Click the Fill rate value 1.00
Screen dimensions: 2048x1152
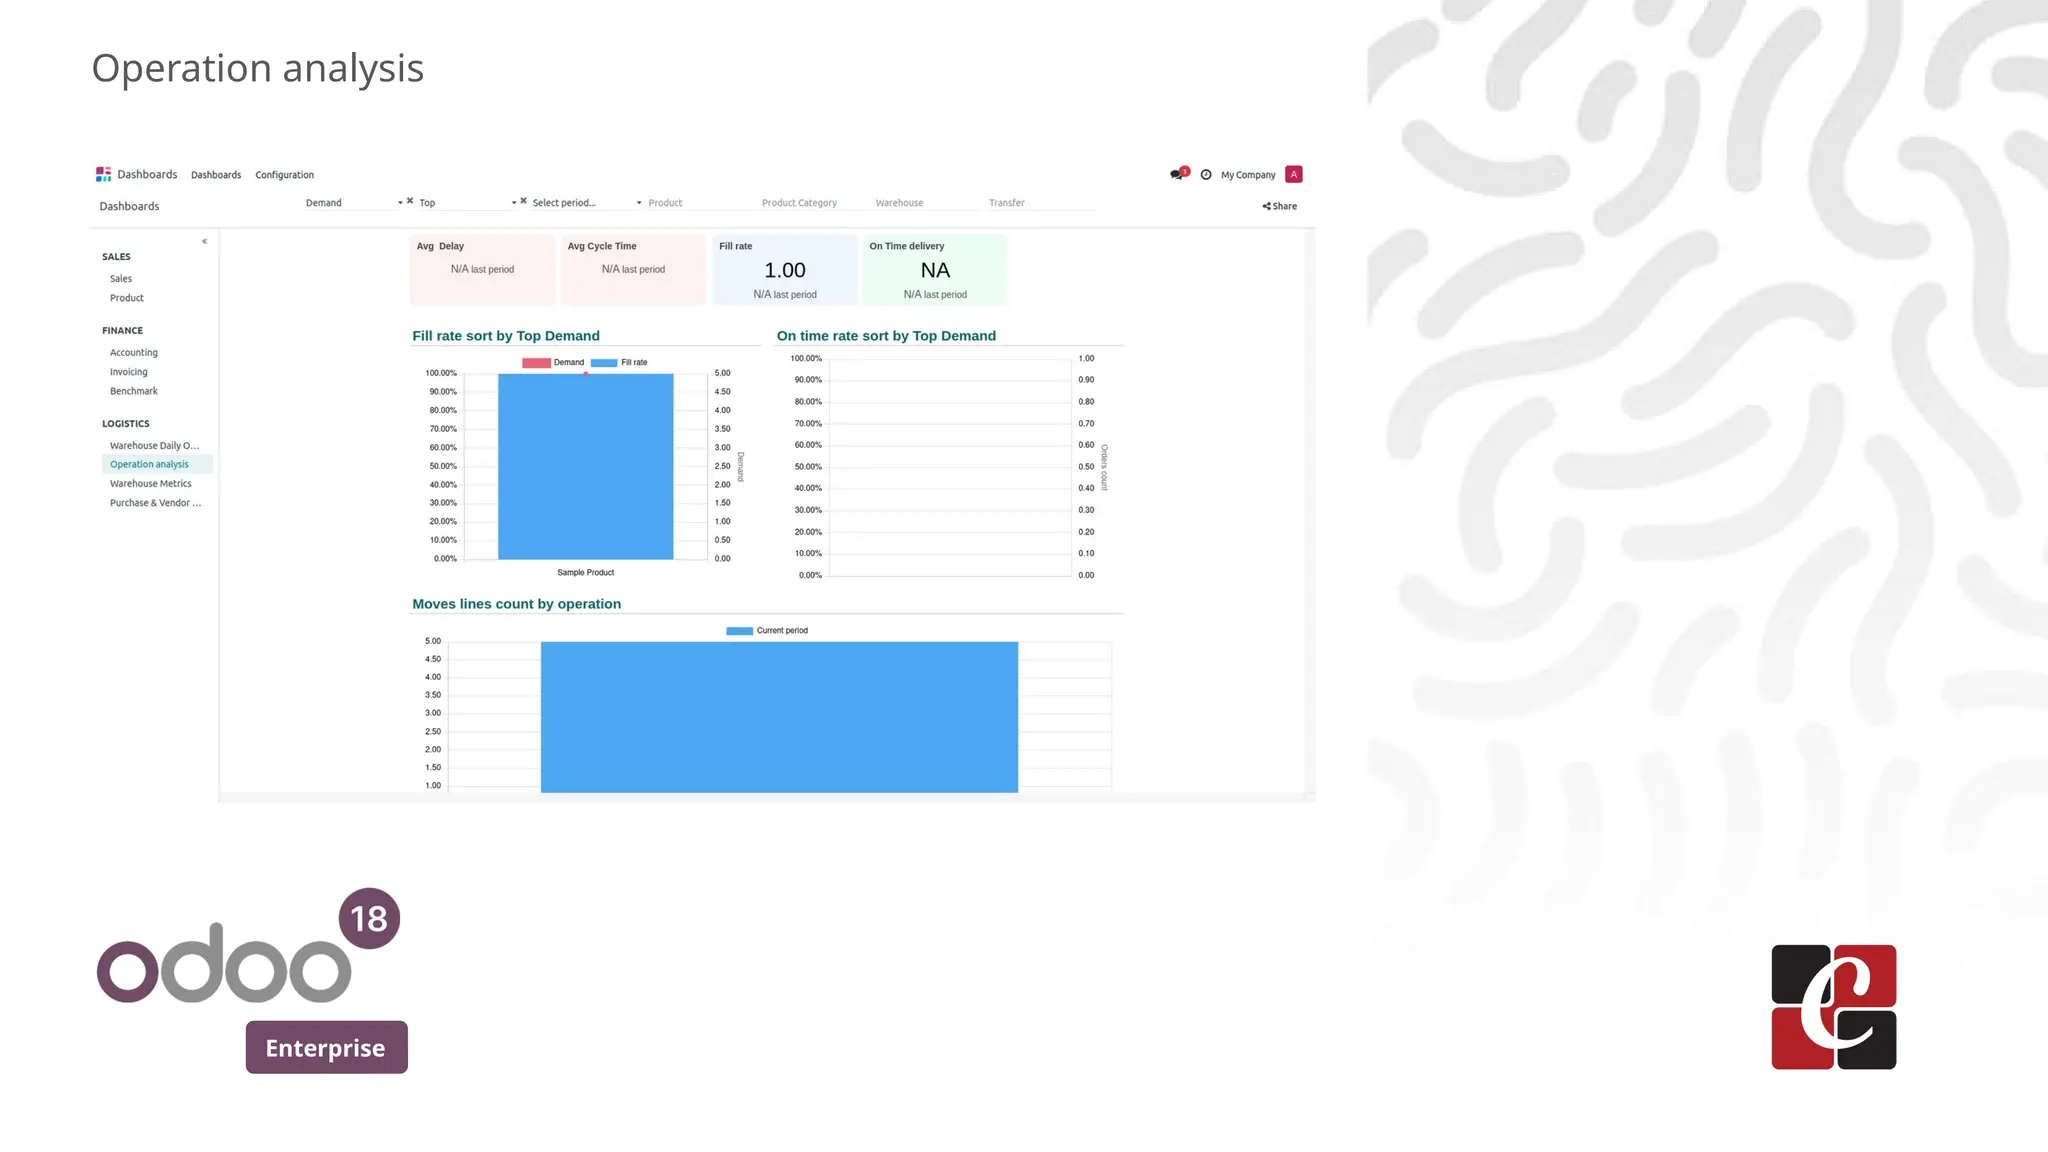click(x=785, y=270)
